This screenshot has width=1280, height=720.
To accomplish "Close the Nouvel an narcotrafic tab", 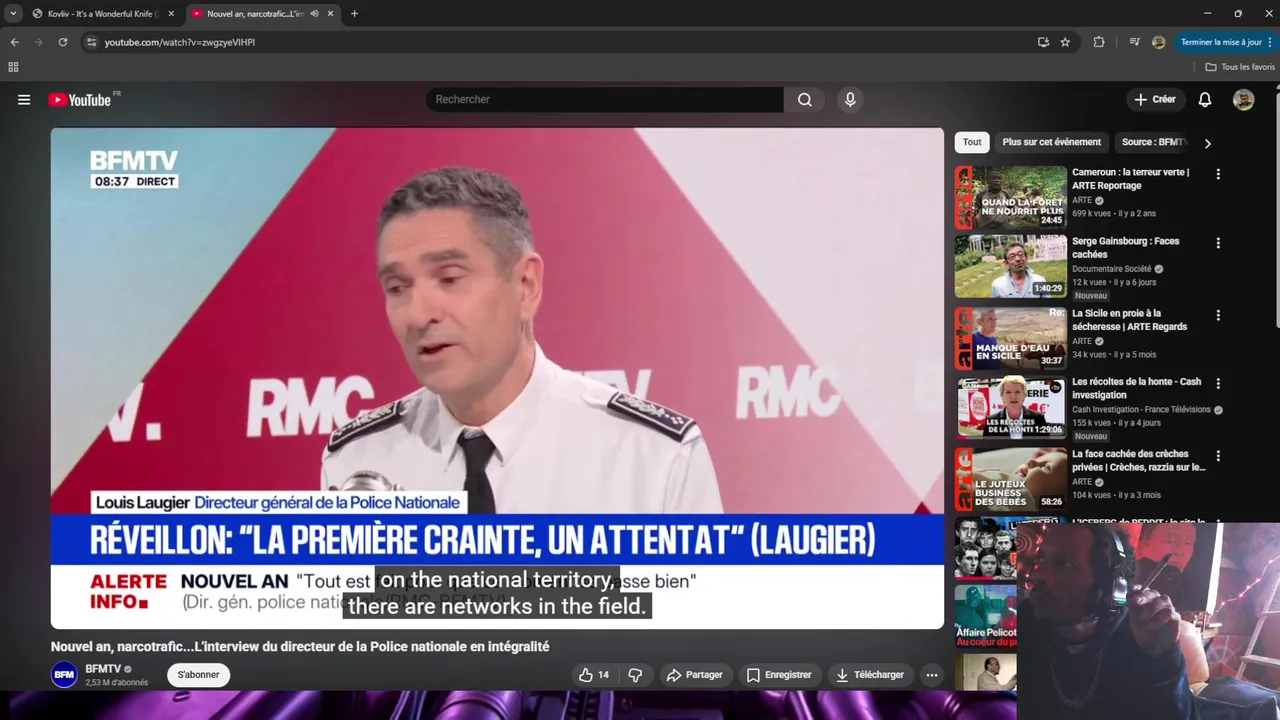I will pyautogui.click(x=329, y=14).
